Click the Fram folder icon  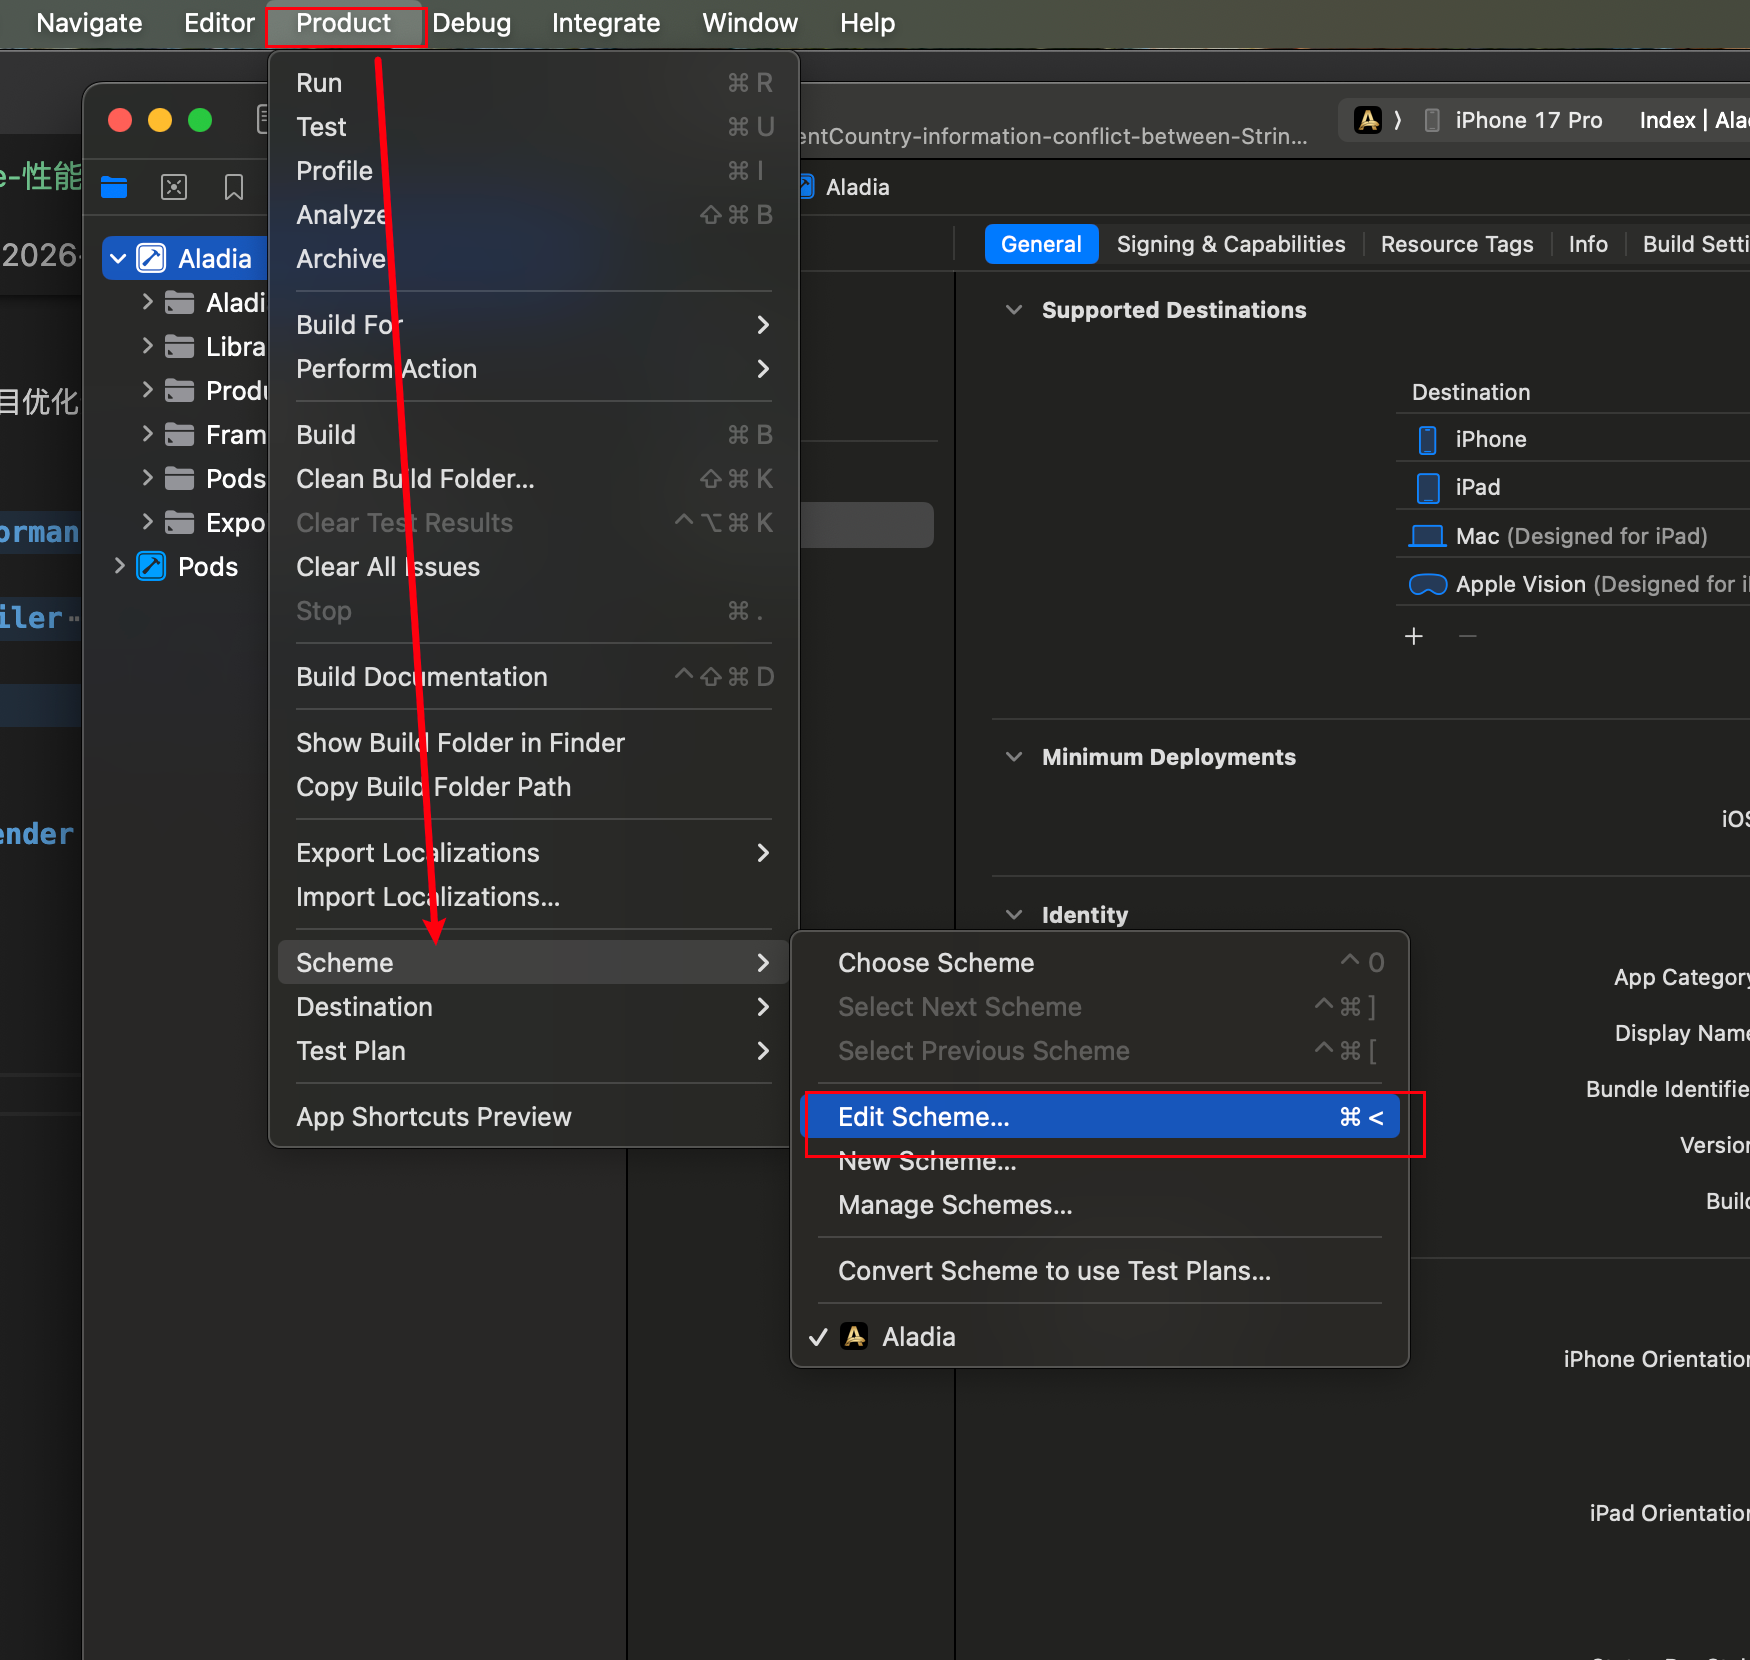[x=179, y=434]
